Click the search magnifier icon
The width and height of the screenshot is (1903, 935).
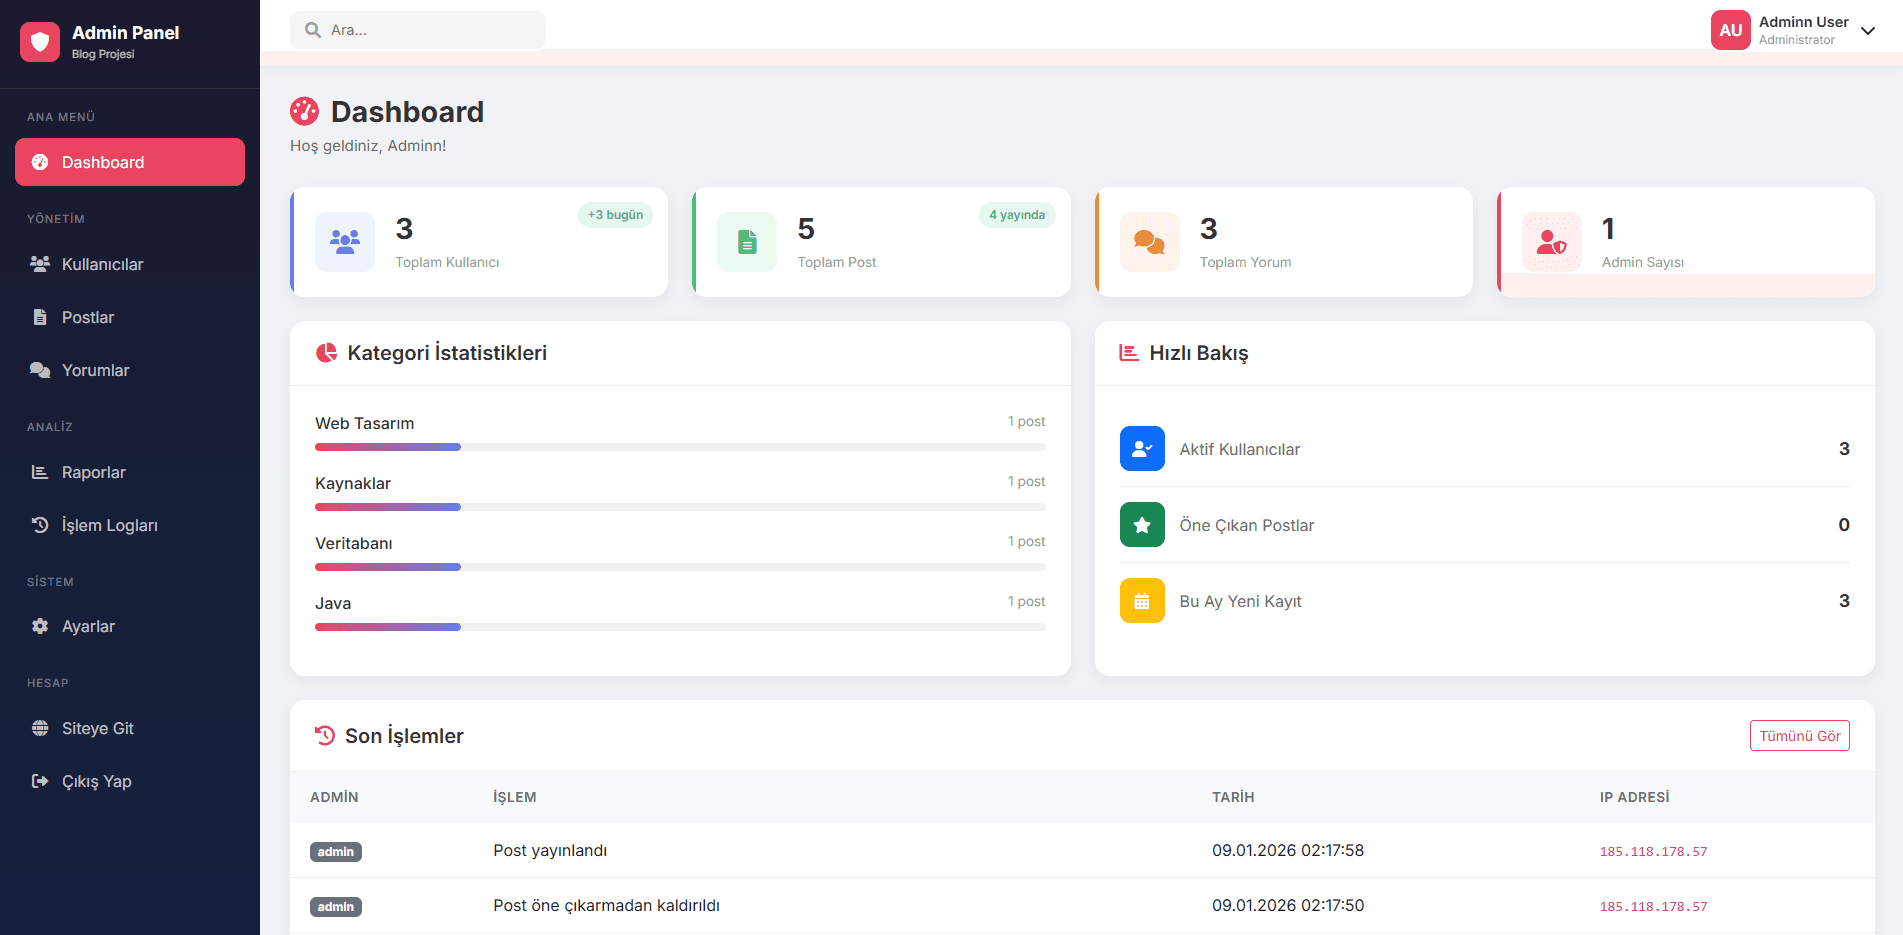coord(311,30)
